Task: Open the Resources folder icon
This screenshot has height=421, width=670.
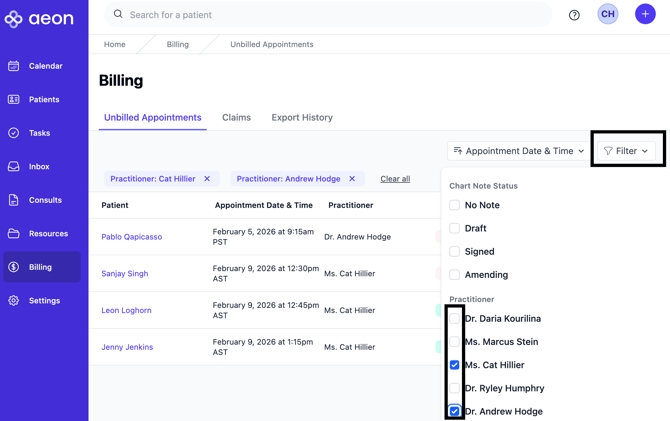Action: click(14, 234)
